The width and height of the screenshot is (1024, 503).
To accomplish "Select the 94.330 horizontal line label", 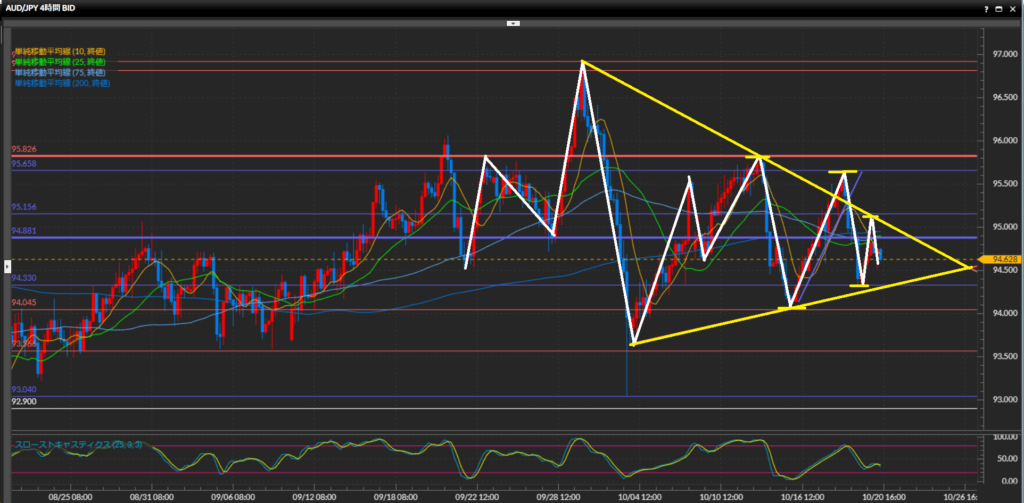I will tap(23, 278).
